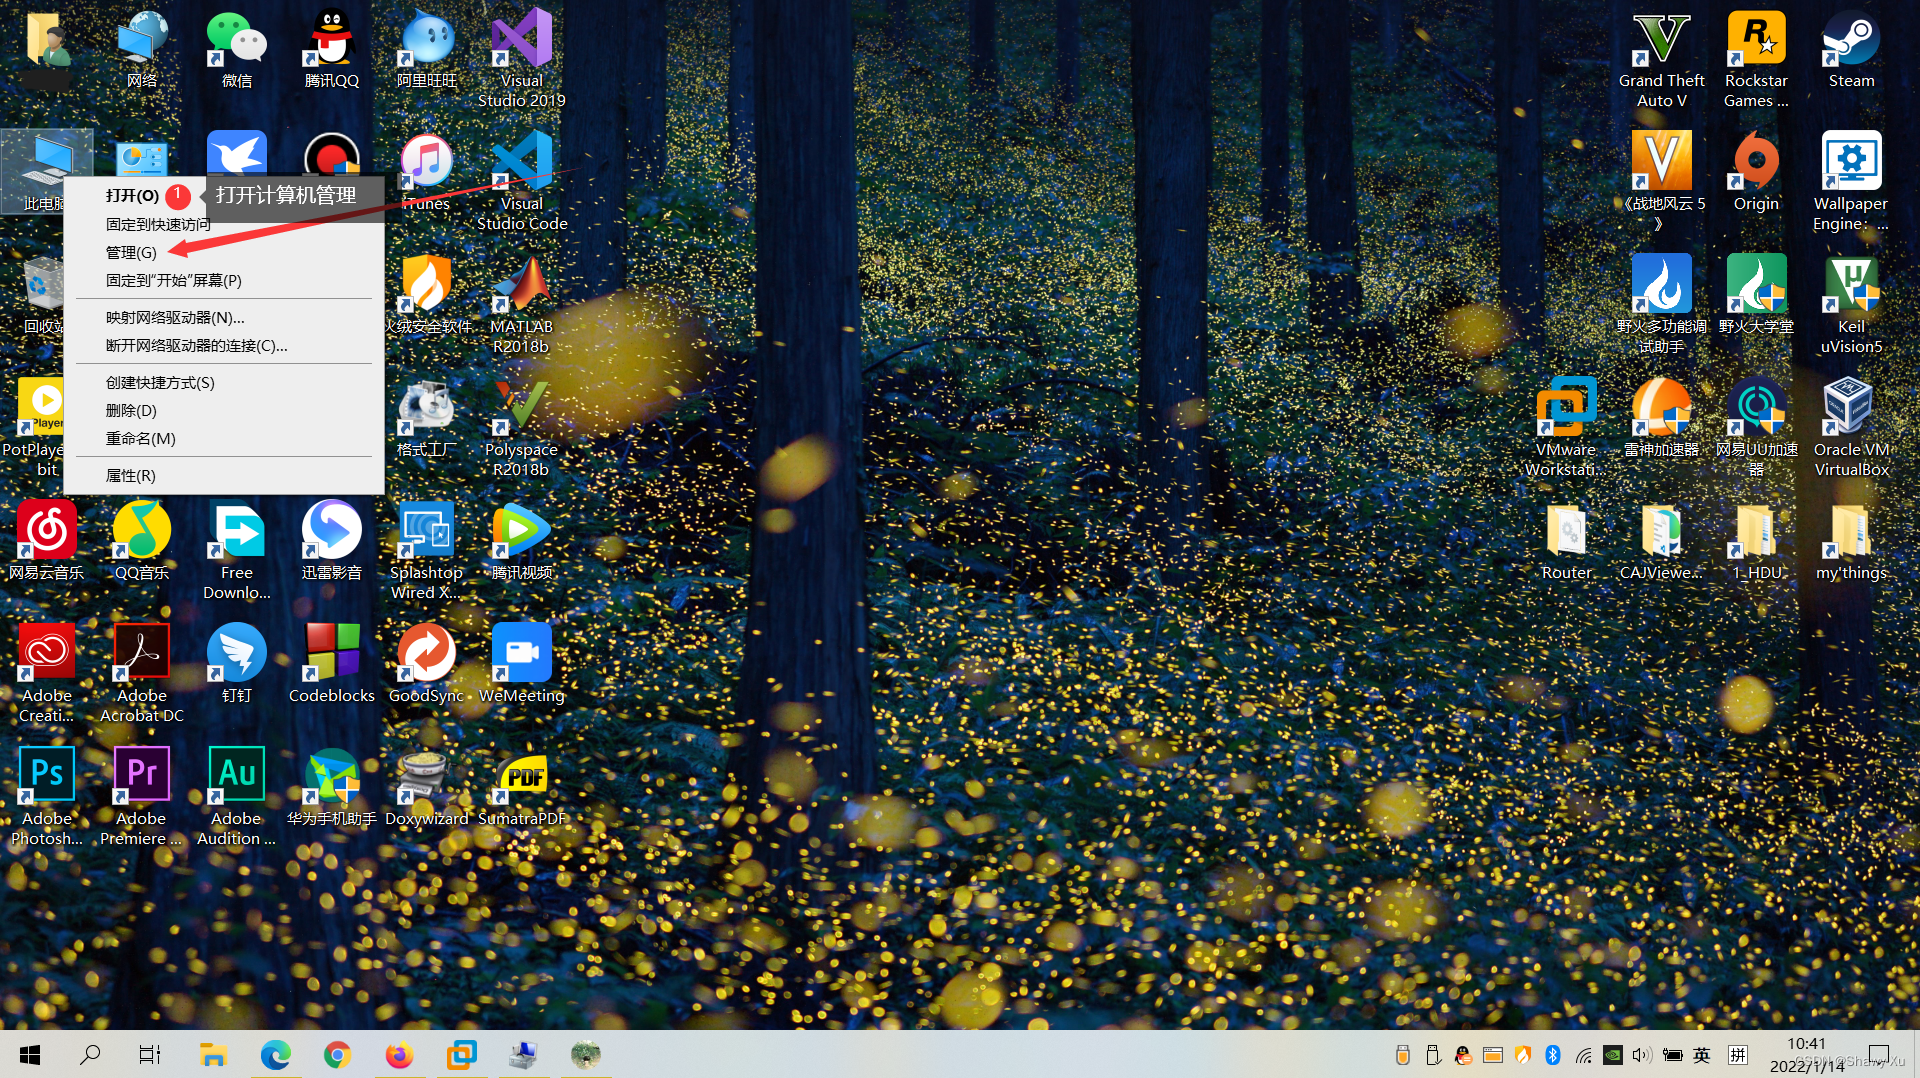
Task: Open the Oracle VM VirtualBox icon
Action: 1852,427
